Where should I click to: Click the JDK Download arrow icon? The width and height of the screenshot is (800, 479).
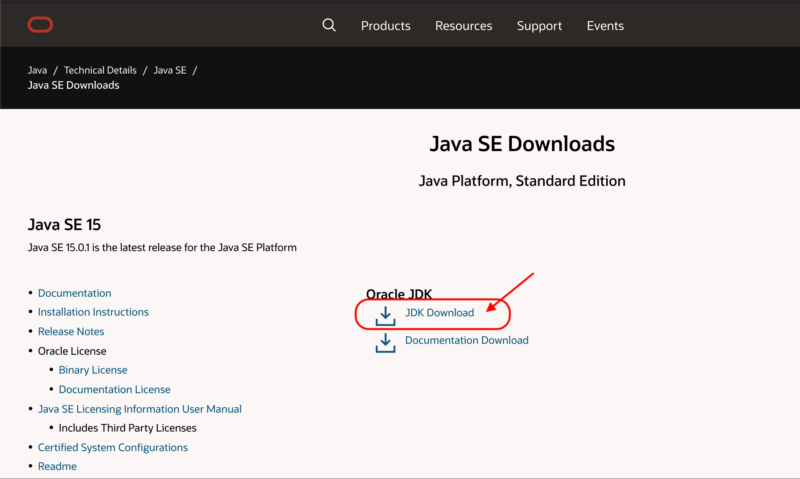point(385,316)
